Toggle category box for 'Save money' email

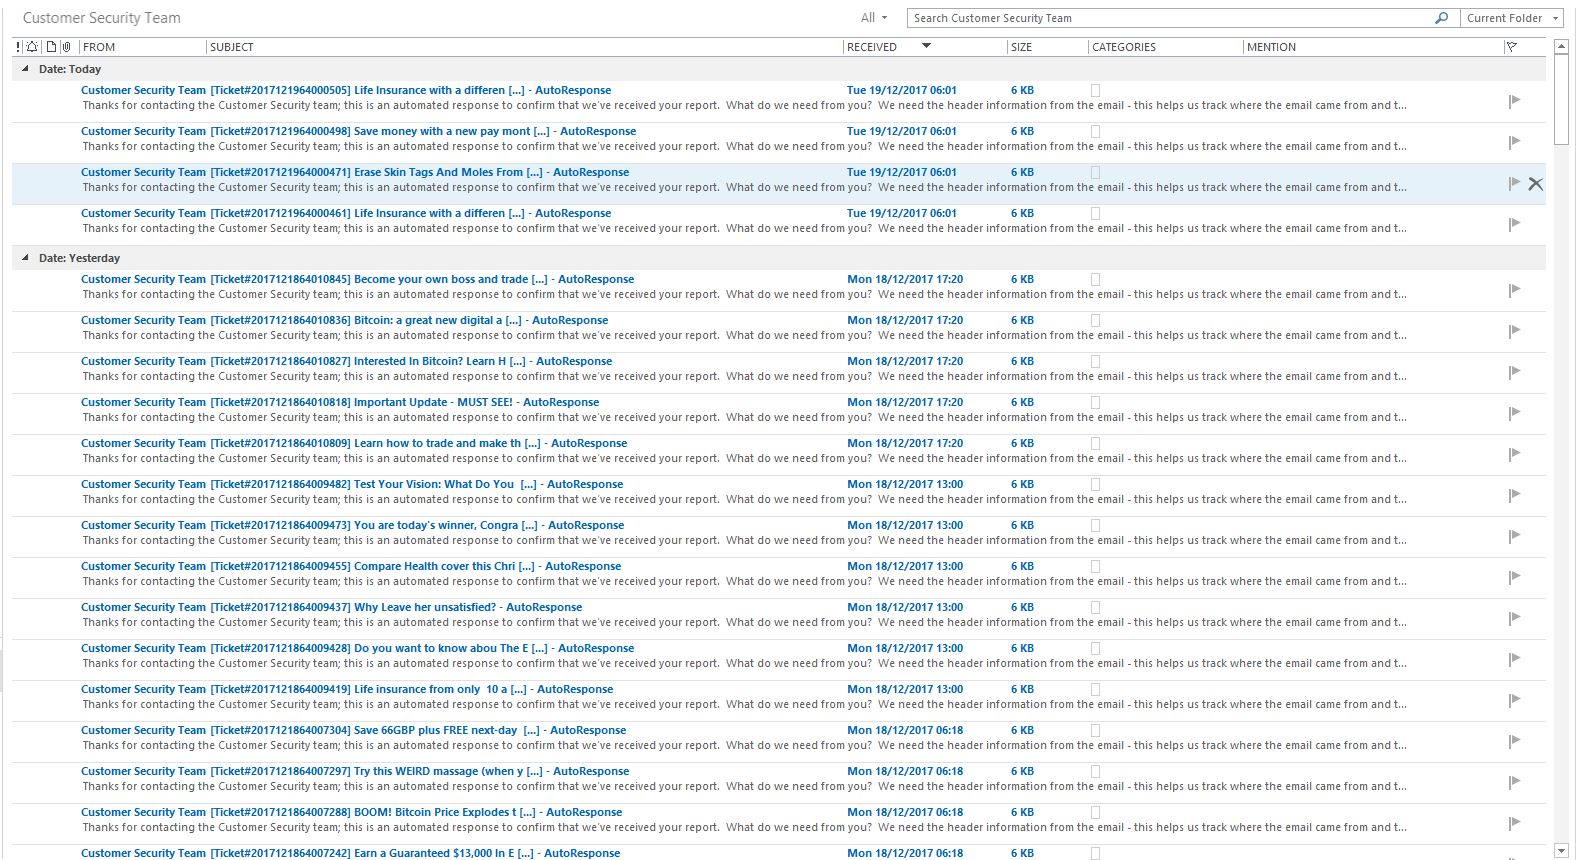pyautogui.click(x=1095, y=131)
